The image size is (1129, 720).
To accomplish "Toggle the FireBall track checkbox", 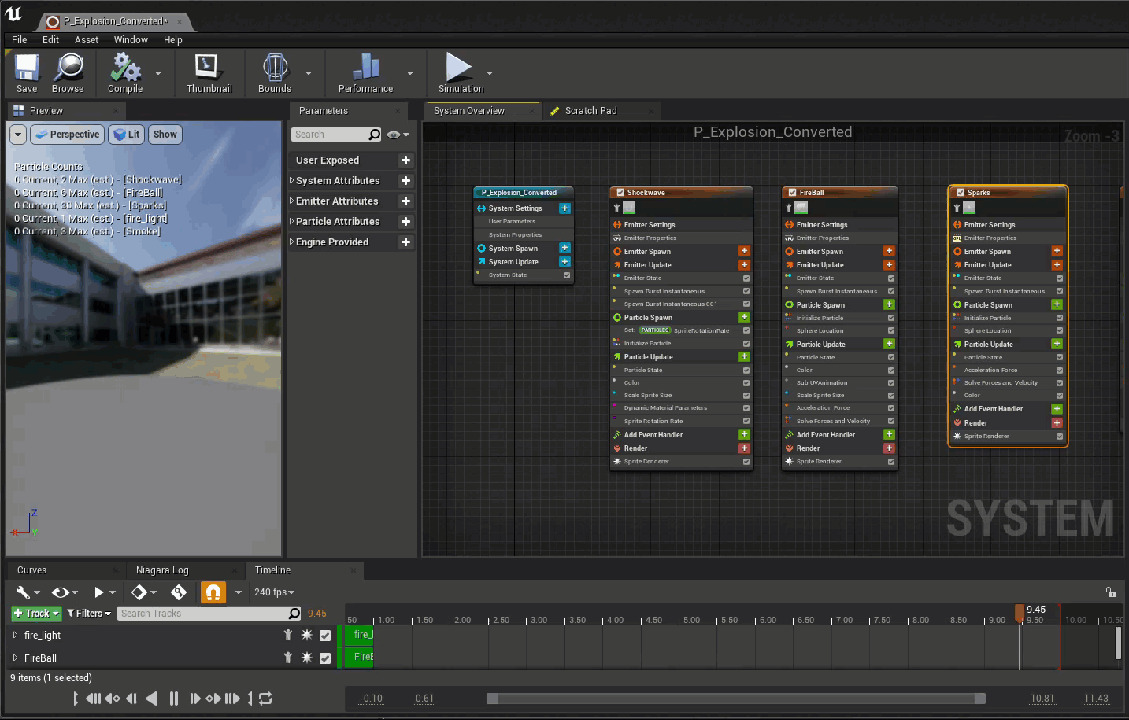I will pyautogui.click(x=324, y=658).
